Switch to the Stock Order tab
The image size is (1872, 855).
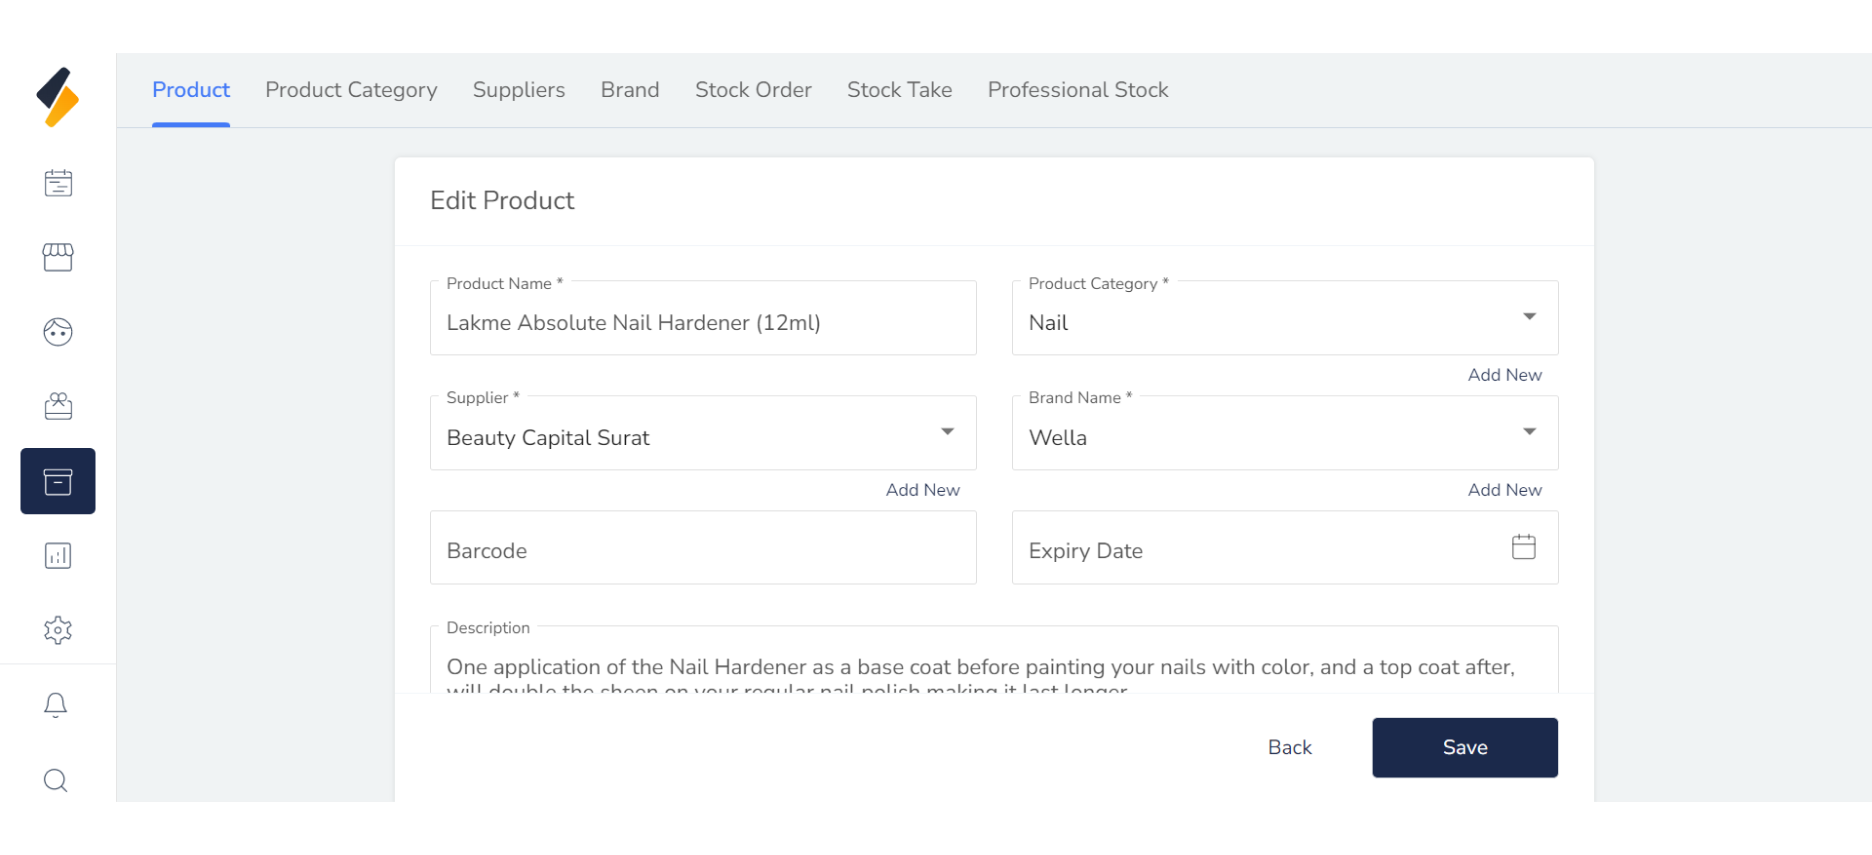[753, 90]
